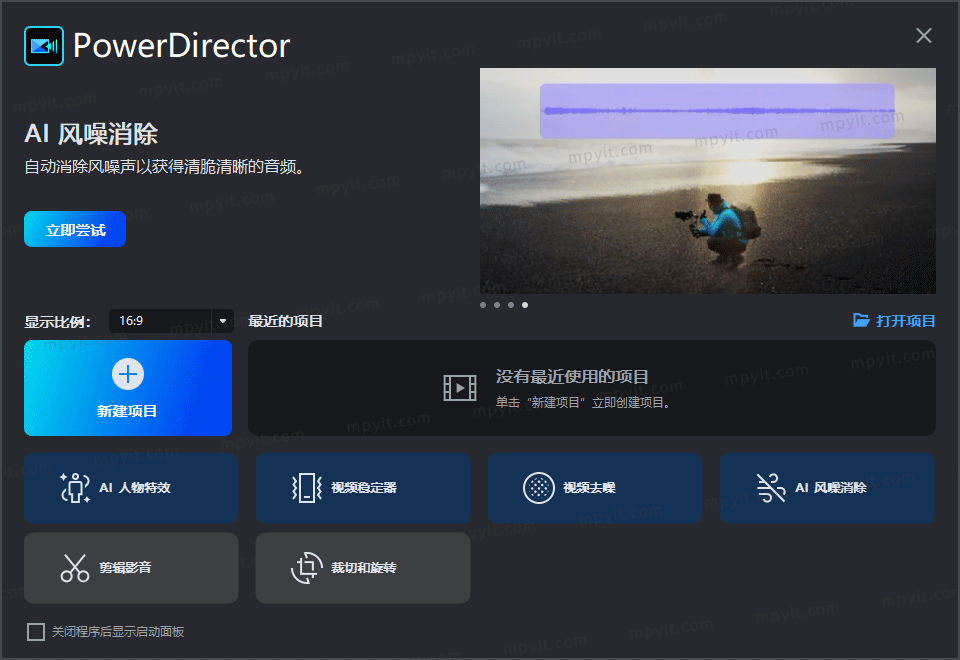This screenshot has height=660, width=960.
Task: Open 裁切和旋转 tool
Action: coord(363,568)
